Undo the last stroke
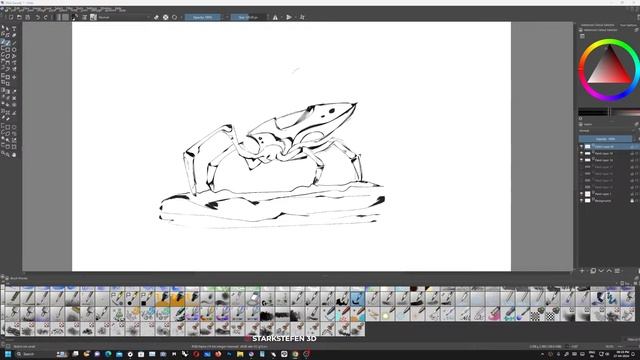The width and height of the screenshot is (640, 360). click(x=38, y=17)
